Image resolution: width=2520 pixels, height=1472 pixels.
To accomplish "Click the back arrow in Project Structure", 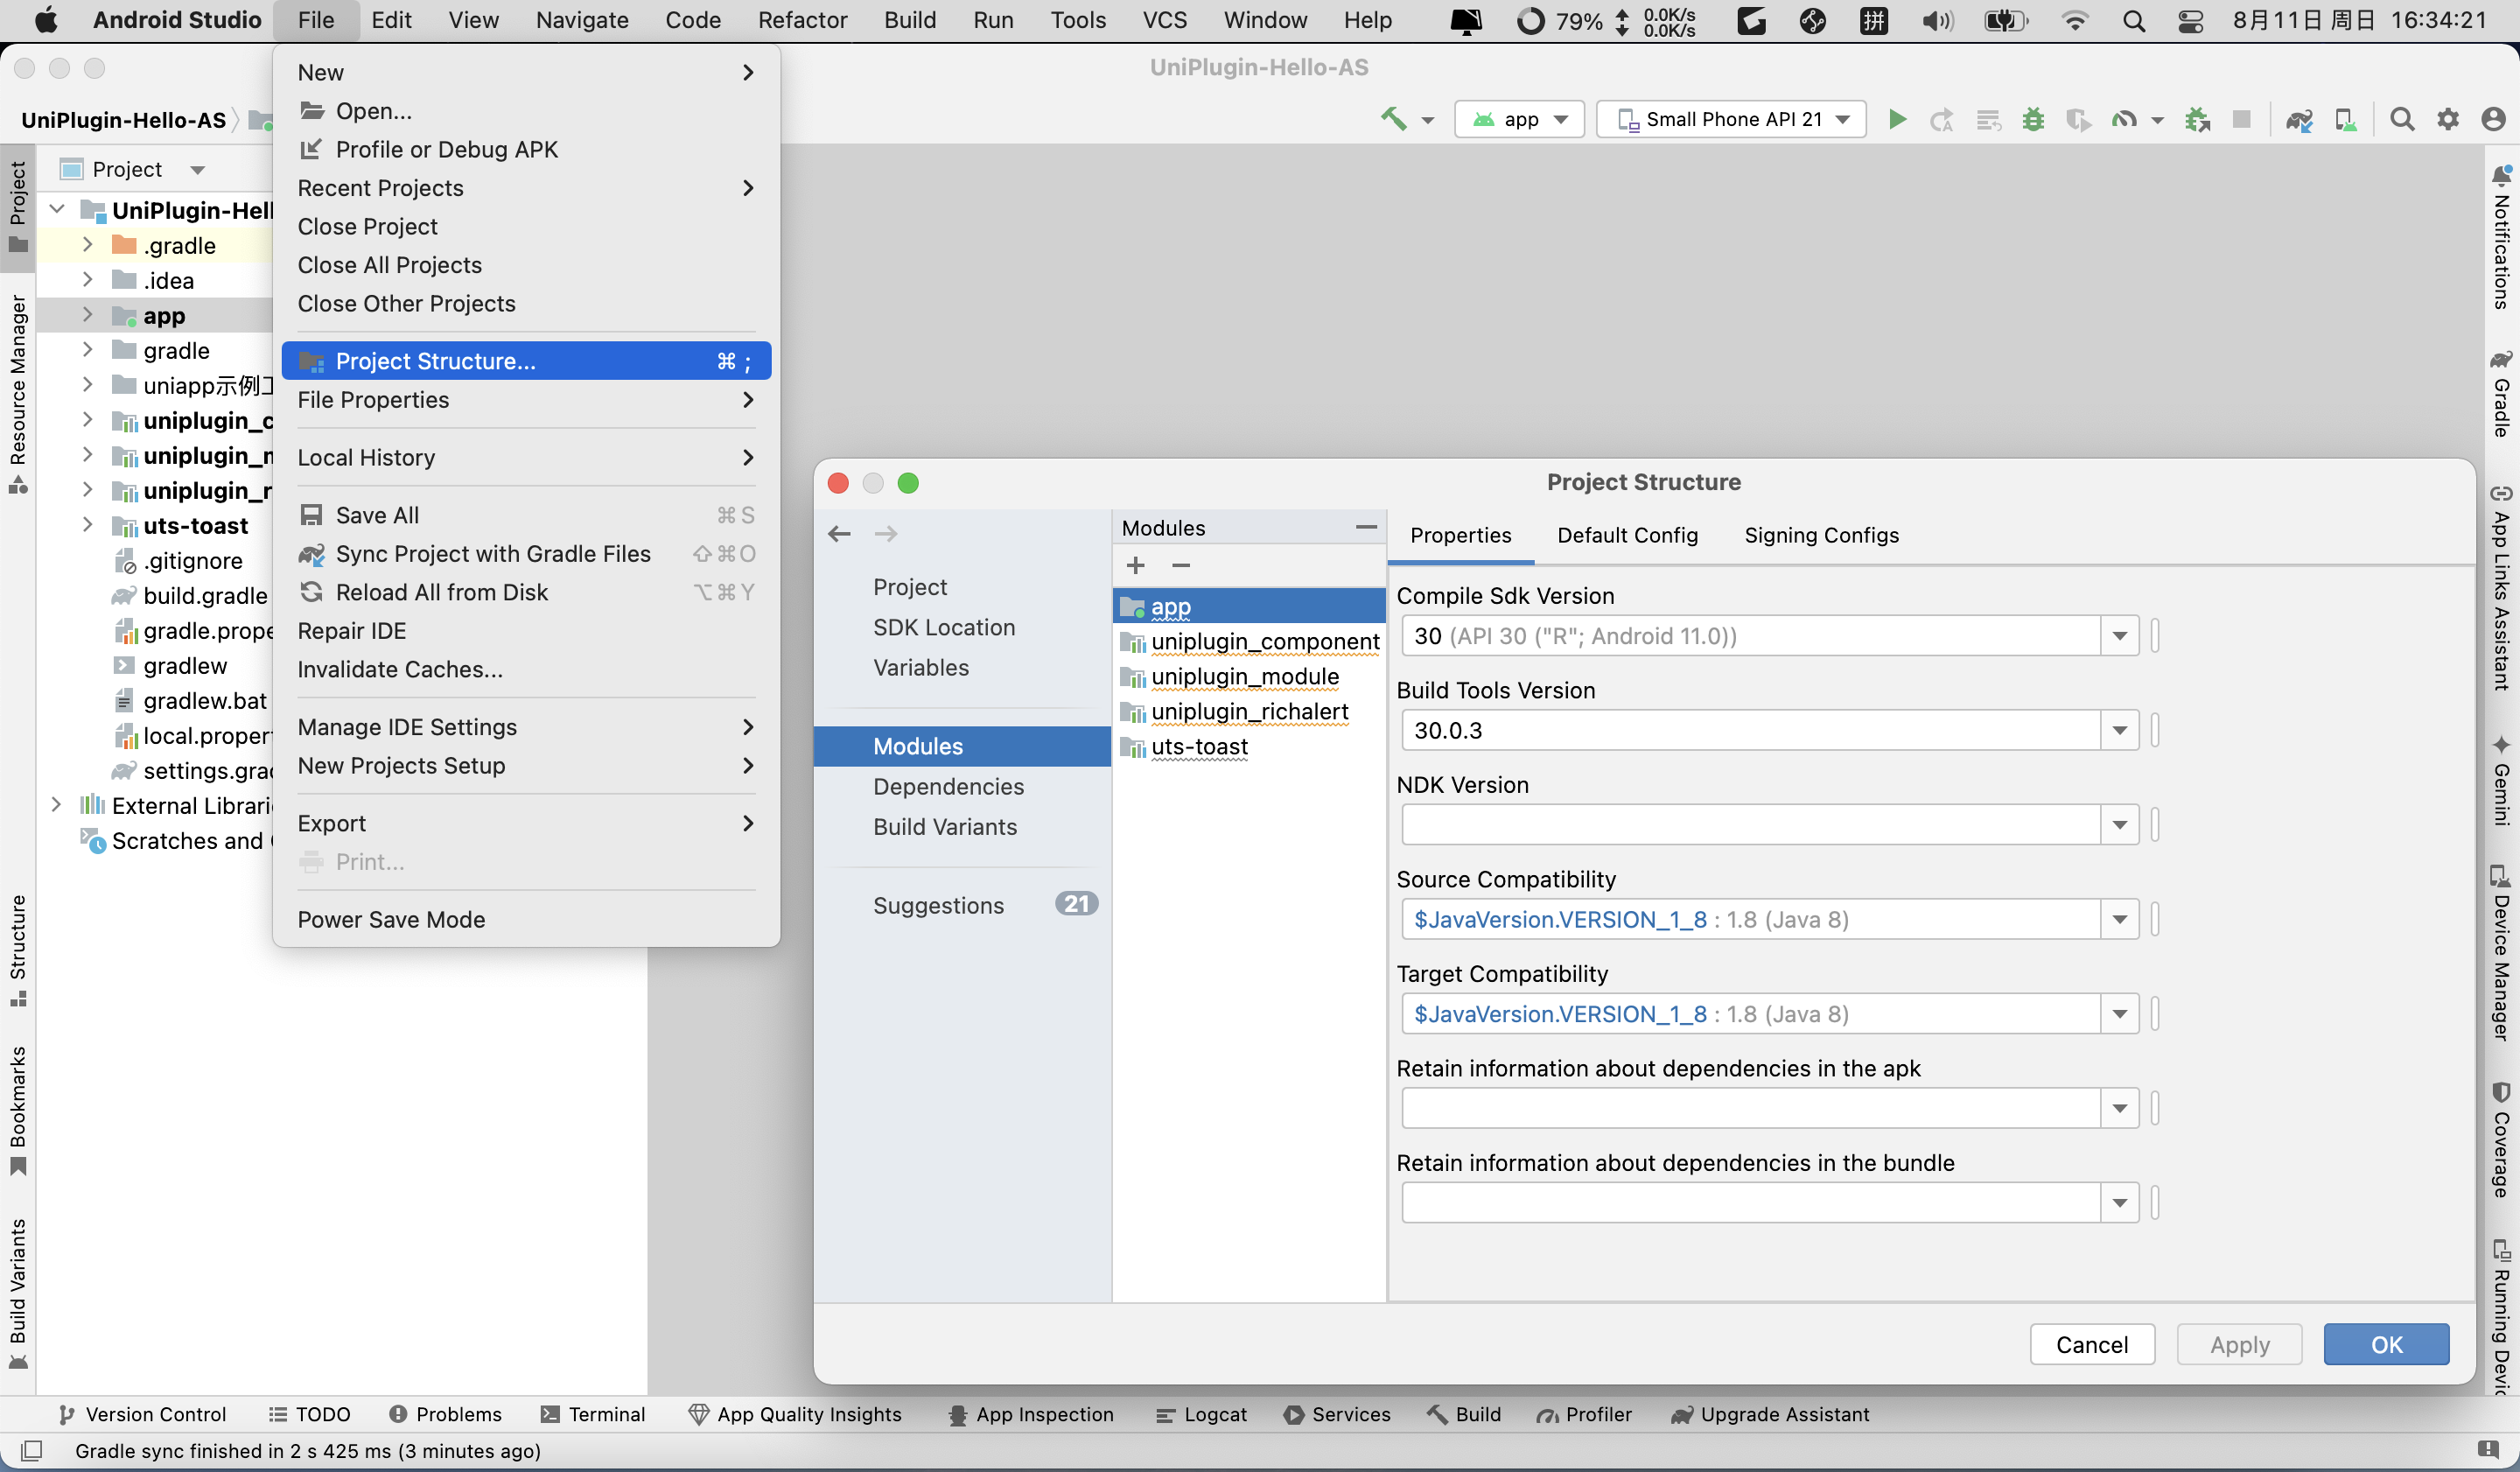I will point(839,534).
